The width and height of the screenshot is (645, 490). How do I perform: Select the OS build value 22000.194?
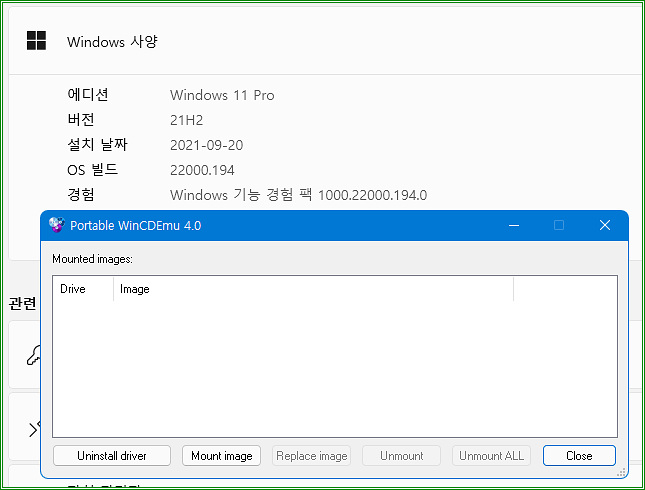point(202,170)
